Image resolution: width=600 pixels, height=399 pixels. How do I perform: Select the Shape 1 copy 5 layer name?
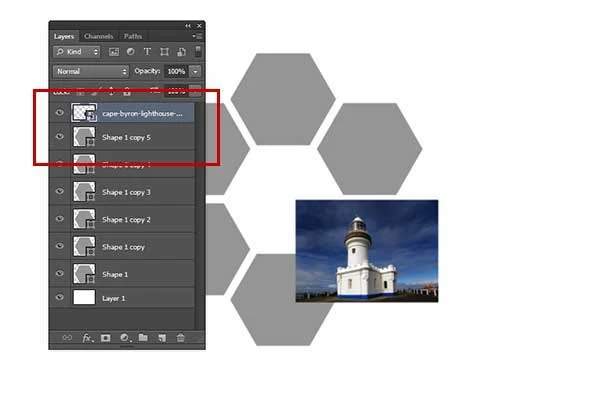click(x=126, y=137)
